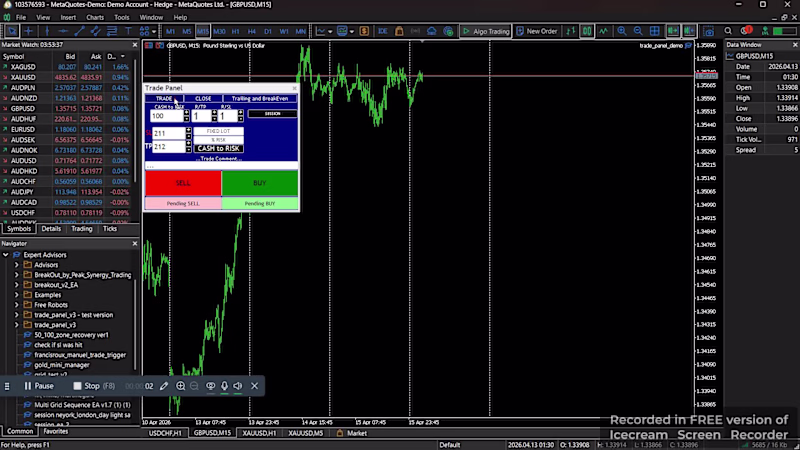800x450 pixels.
Task: Switch chart to W1 timeframe
Action: point(284,31)
